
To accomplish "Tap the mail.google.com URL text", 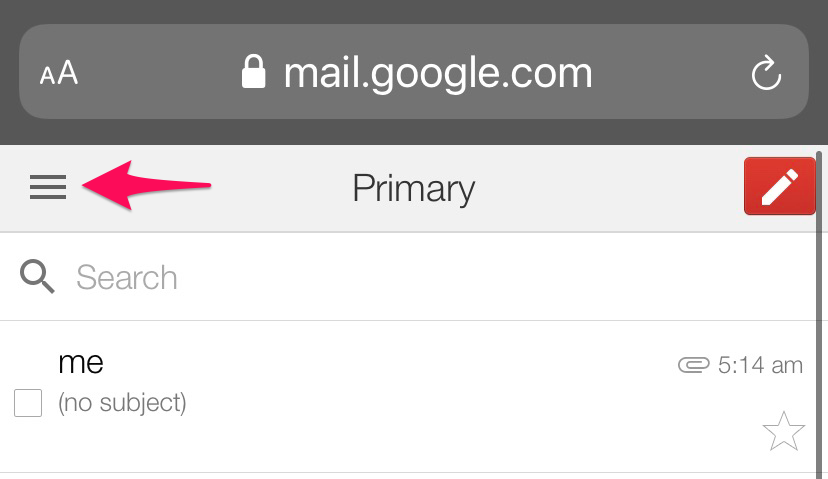I will click(x=438, y=72).
